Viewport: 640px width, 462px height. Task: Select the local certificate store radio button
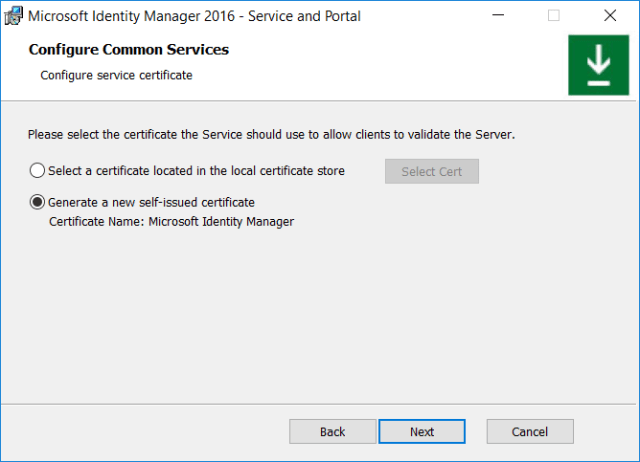[38, 171]
